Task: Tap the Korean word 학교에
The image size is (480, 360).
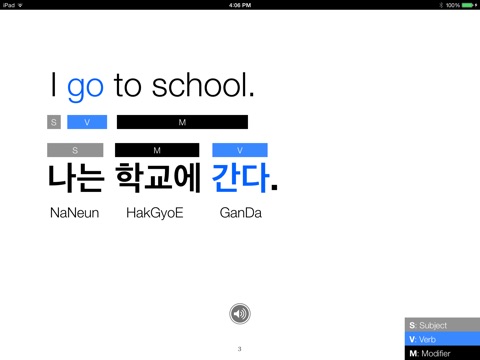Action: [158, 178]
